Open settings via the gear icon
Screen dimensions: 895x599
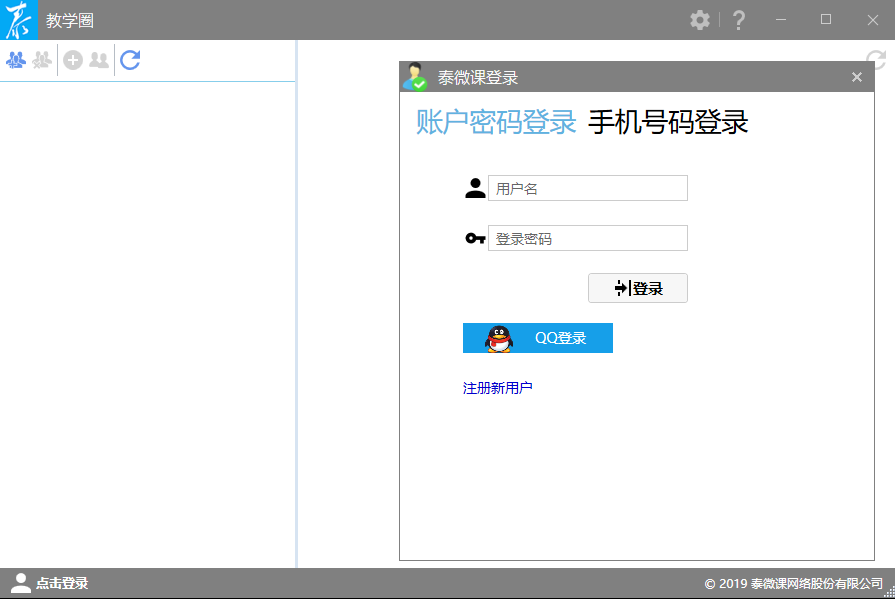click(700, 21)
